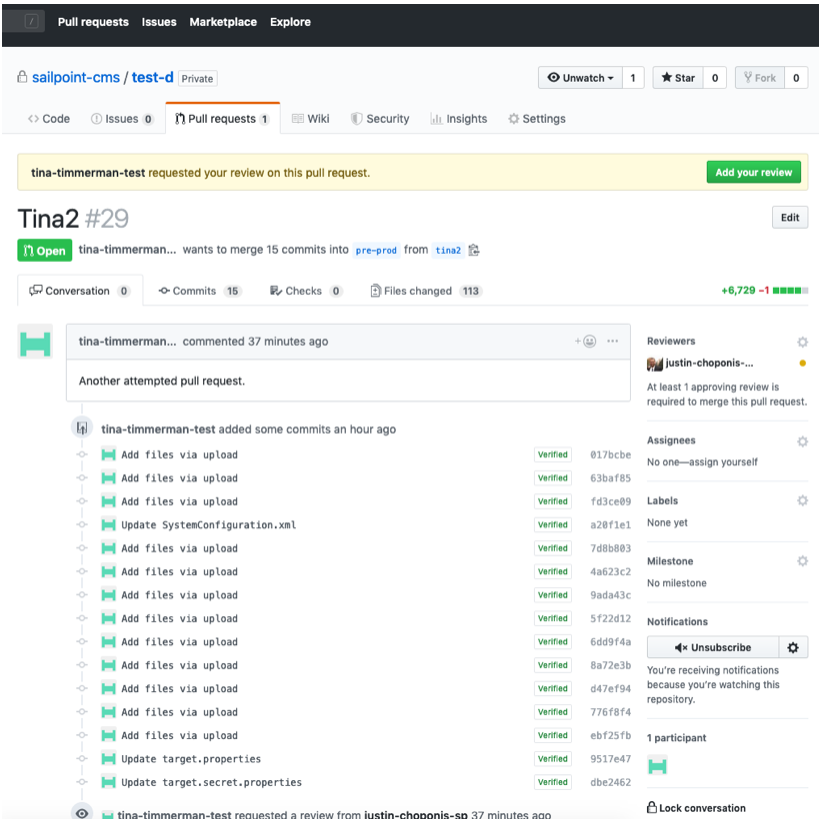825x829 pixels.
Task: Click Lock conversation
Action: click(x=696, y=808)
